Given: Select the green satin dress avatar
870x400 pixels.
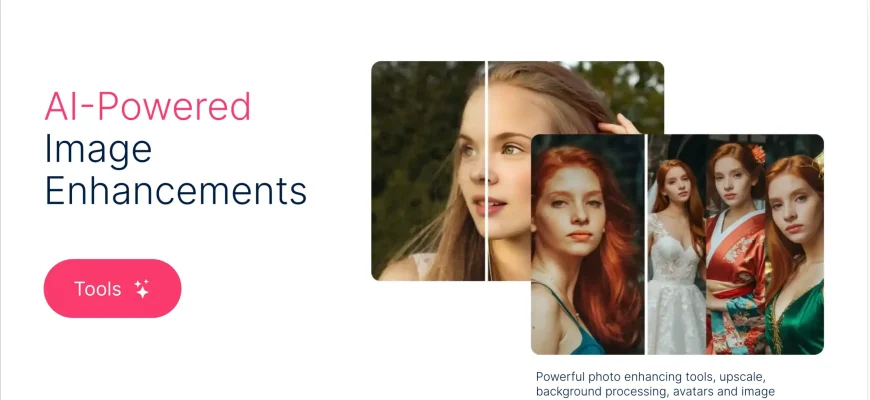Looking at the screenshot, I should pos(795,244).
